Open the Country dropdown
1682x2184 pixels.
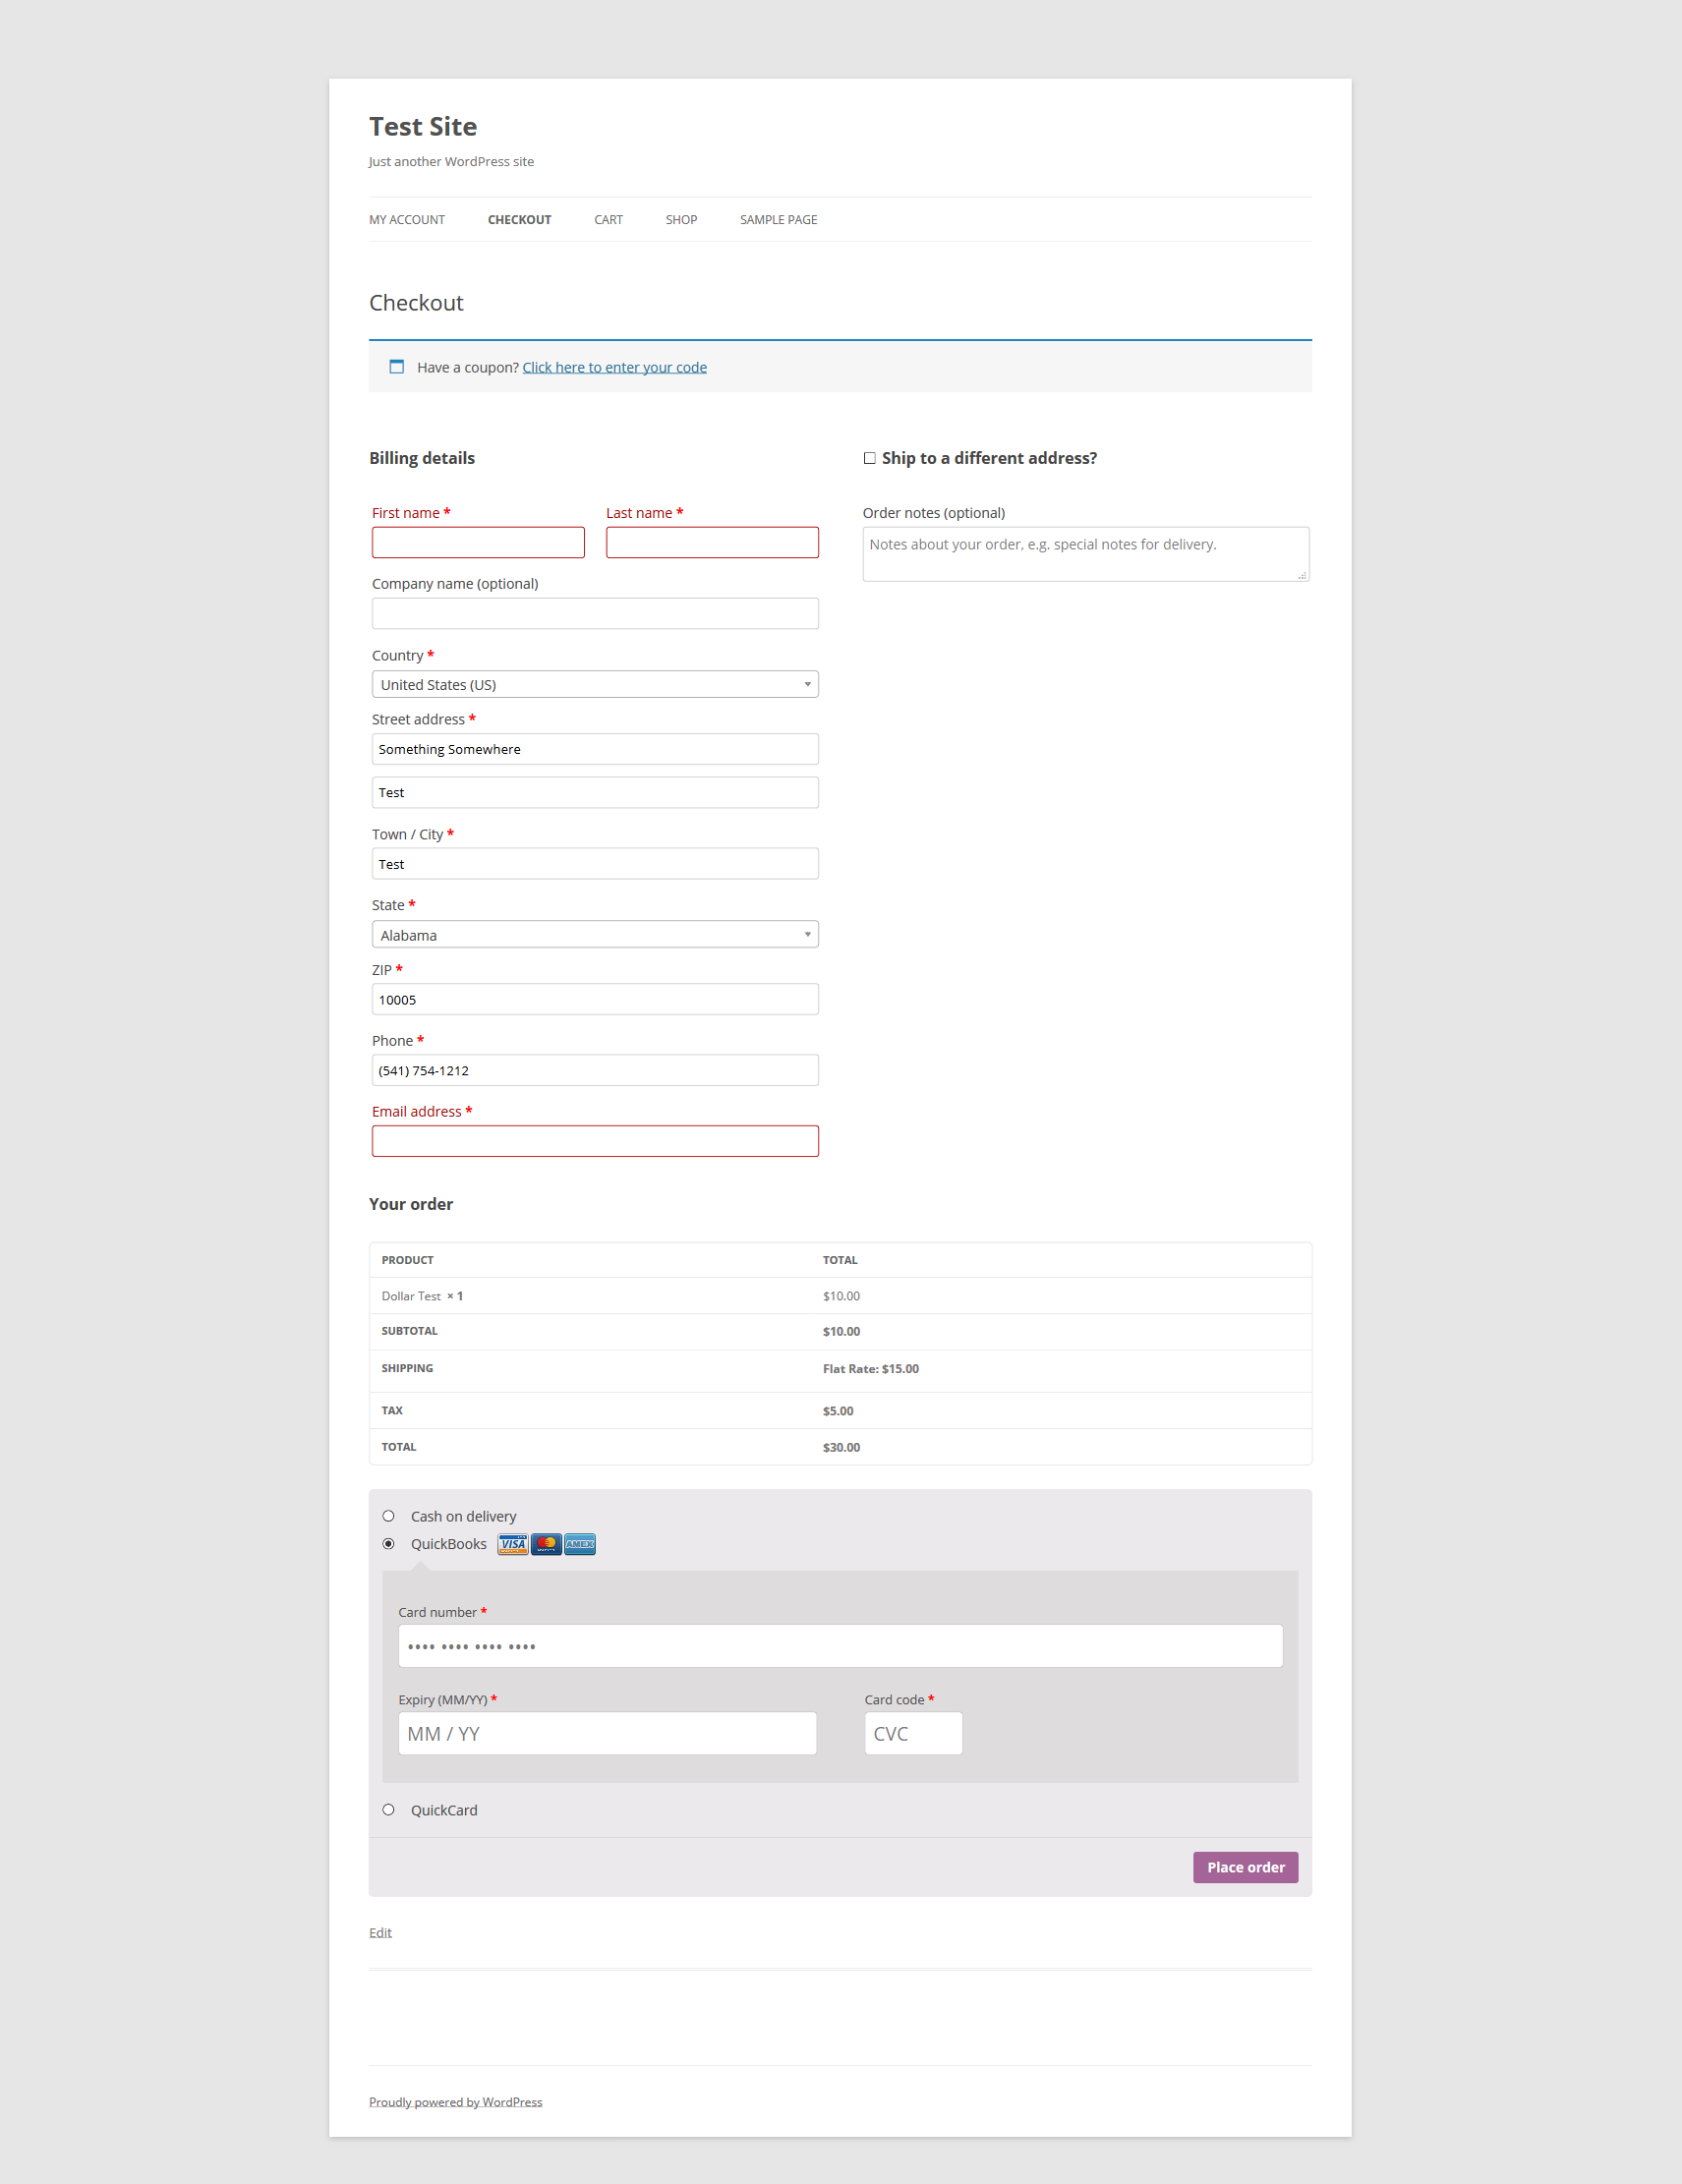click(x=595, y=684)
